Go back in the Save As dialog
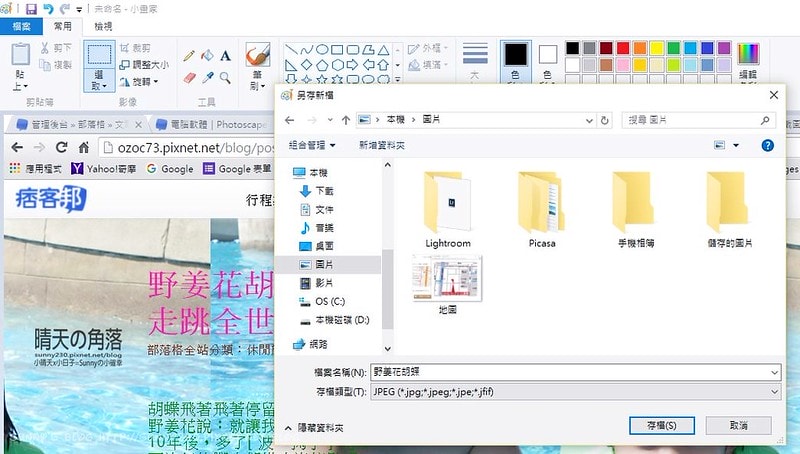Image resolution: width=800 pixels, height=454 pixels. (290, 120)
